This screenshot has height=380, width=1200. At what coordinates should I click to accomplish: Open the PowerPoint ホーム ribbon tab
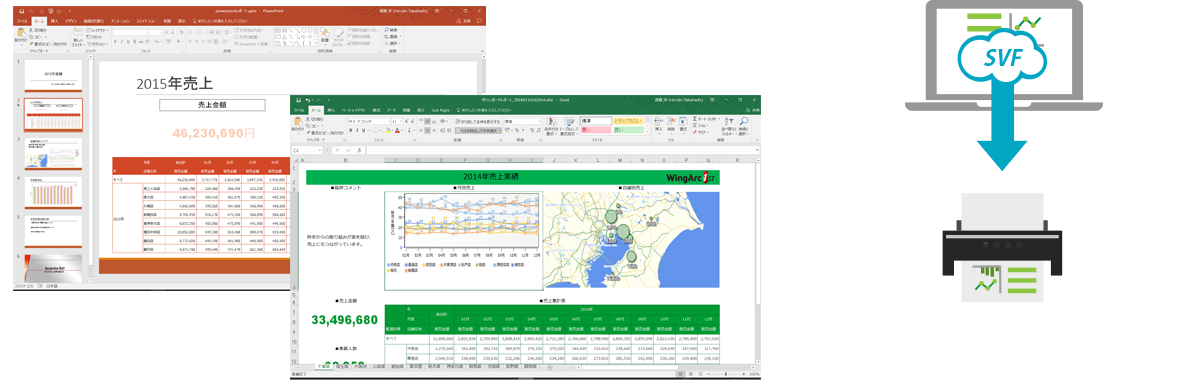click(39, 21)
